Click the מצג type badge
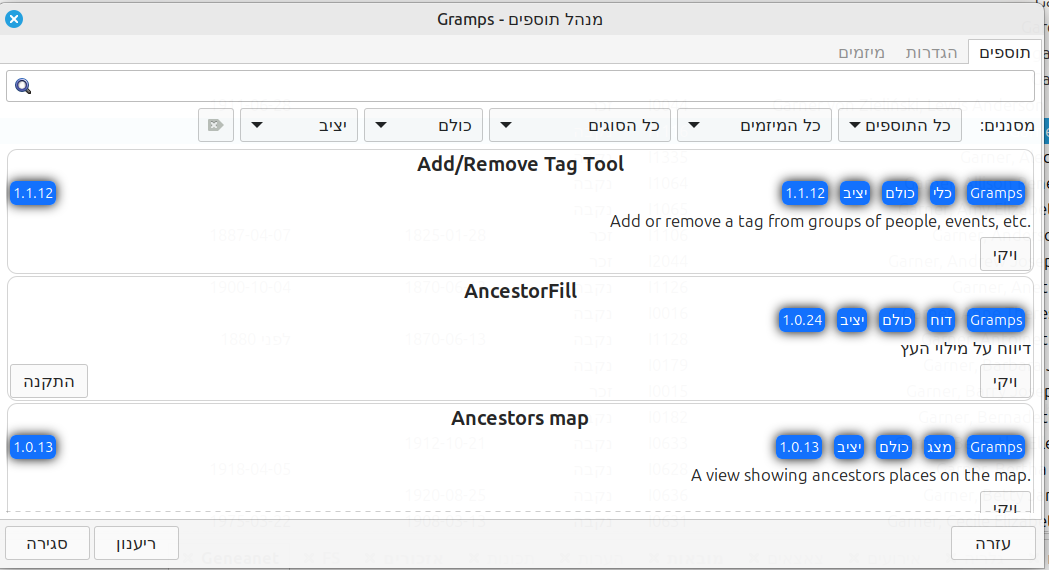 coord(939,448)
